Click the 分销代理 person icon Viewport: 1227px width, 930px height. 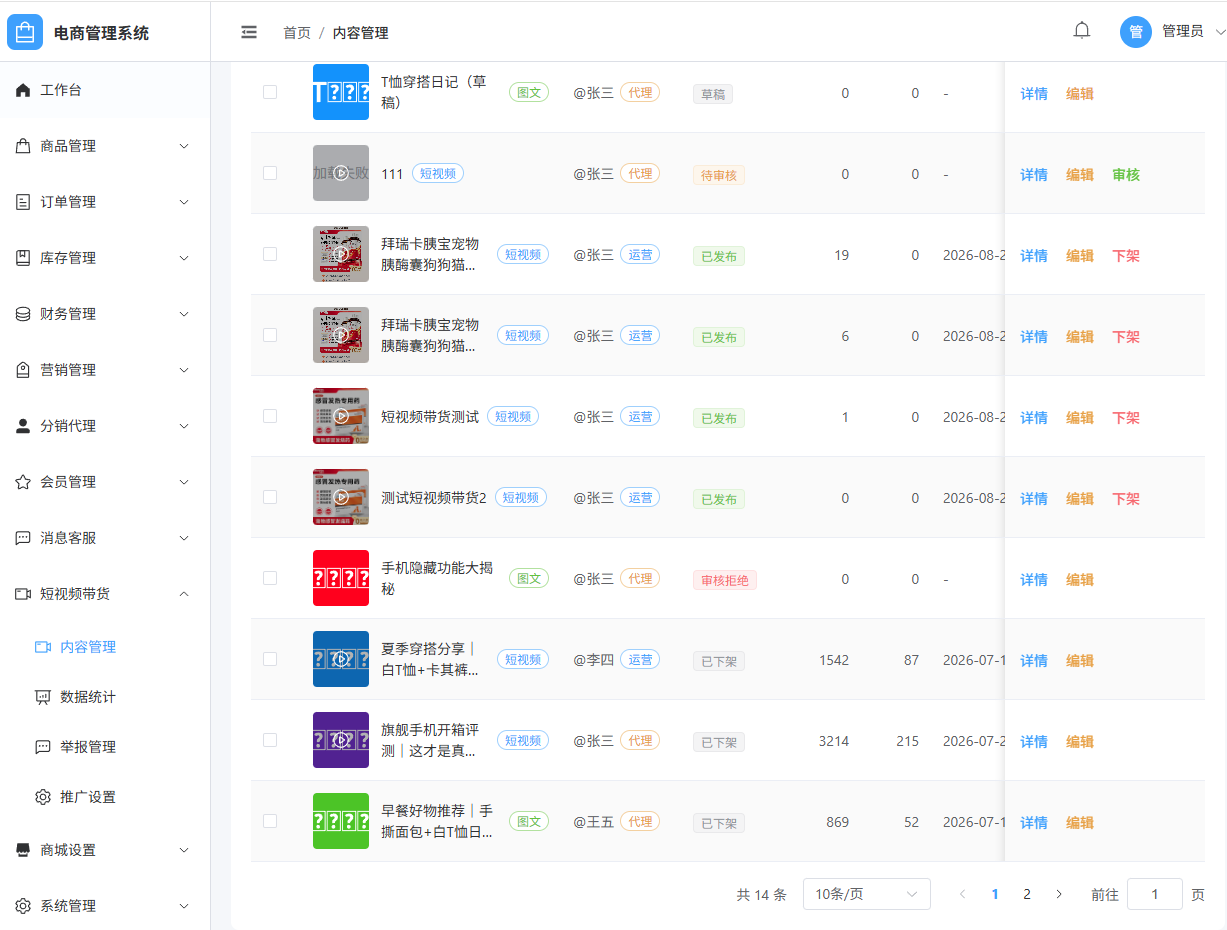[23, 426]
